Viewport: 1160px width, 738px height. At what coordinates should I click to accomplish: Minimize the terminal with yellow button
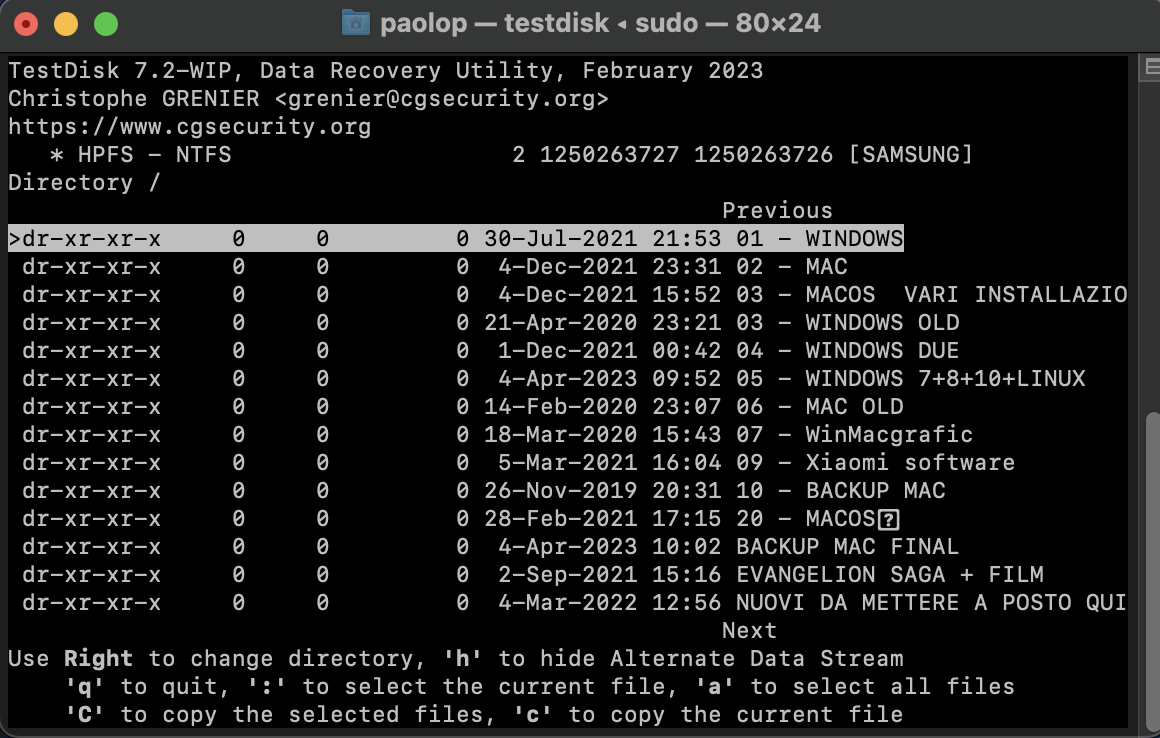click(x=66, y=24)
